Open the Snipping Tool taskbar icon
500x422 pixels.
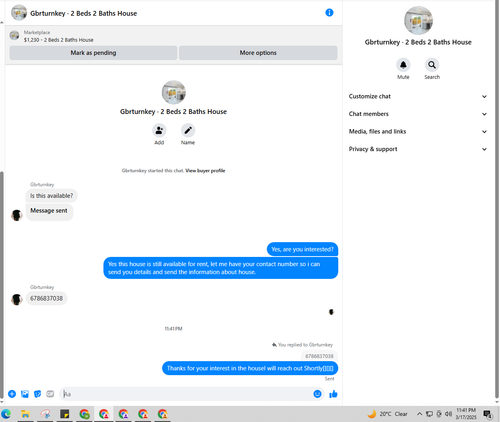(45, 414)
